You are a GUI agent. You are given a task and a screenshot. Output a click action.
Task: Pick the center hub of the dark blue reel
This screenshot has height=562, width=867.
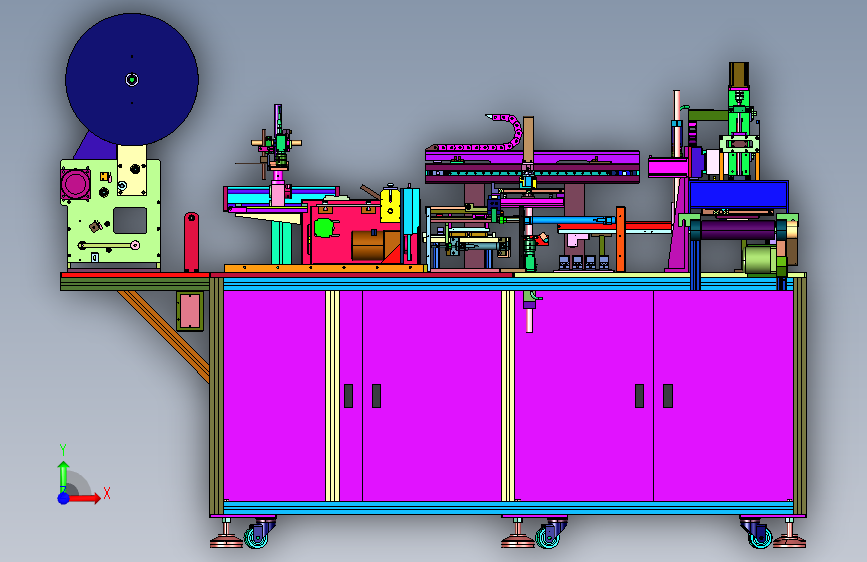click(x=132, y=80)
